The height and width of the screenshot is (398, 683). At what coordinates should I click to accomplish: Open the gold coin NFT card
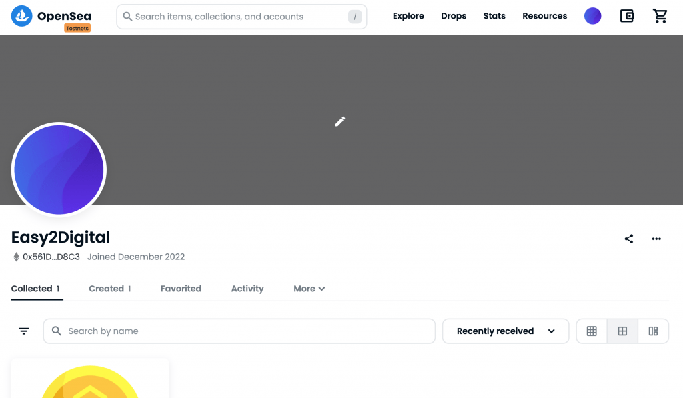90,378
